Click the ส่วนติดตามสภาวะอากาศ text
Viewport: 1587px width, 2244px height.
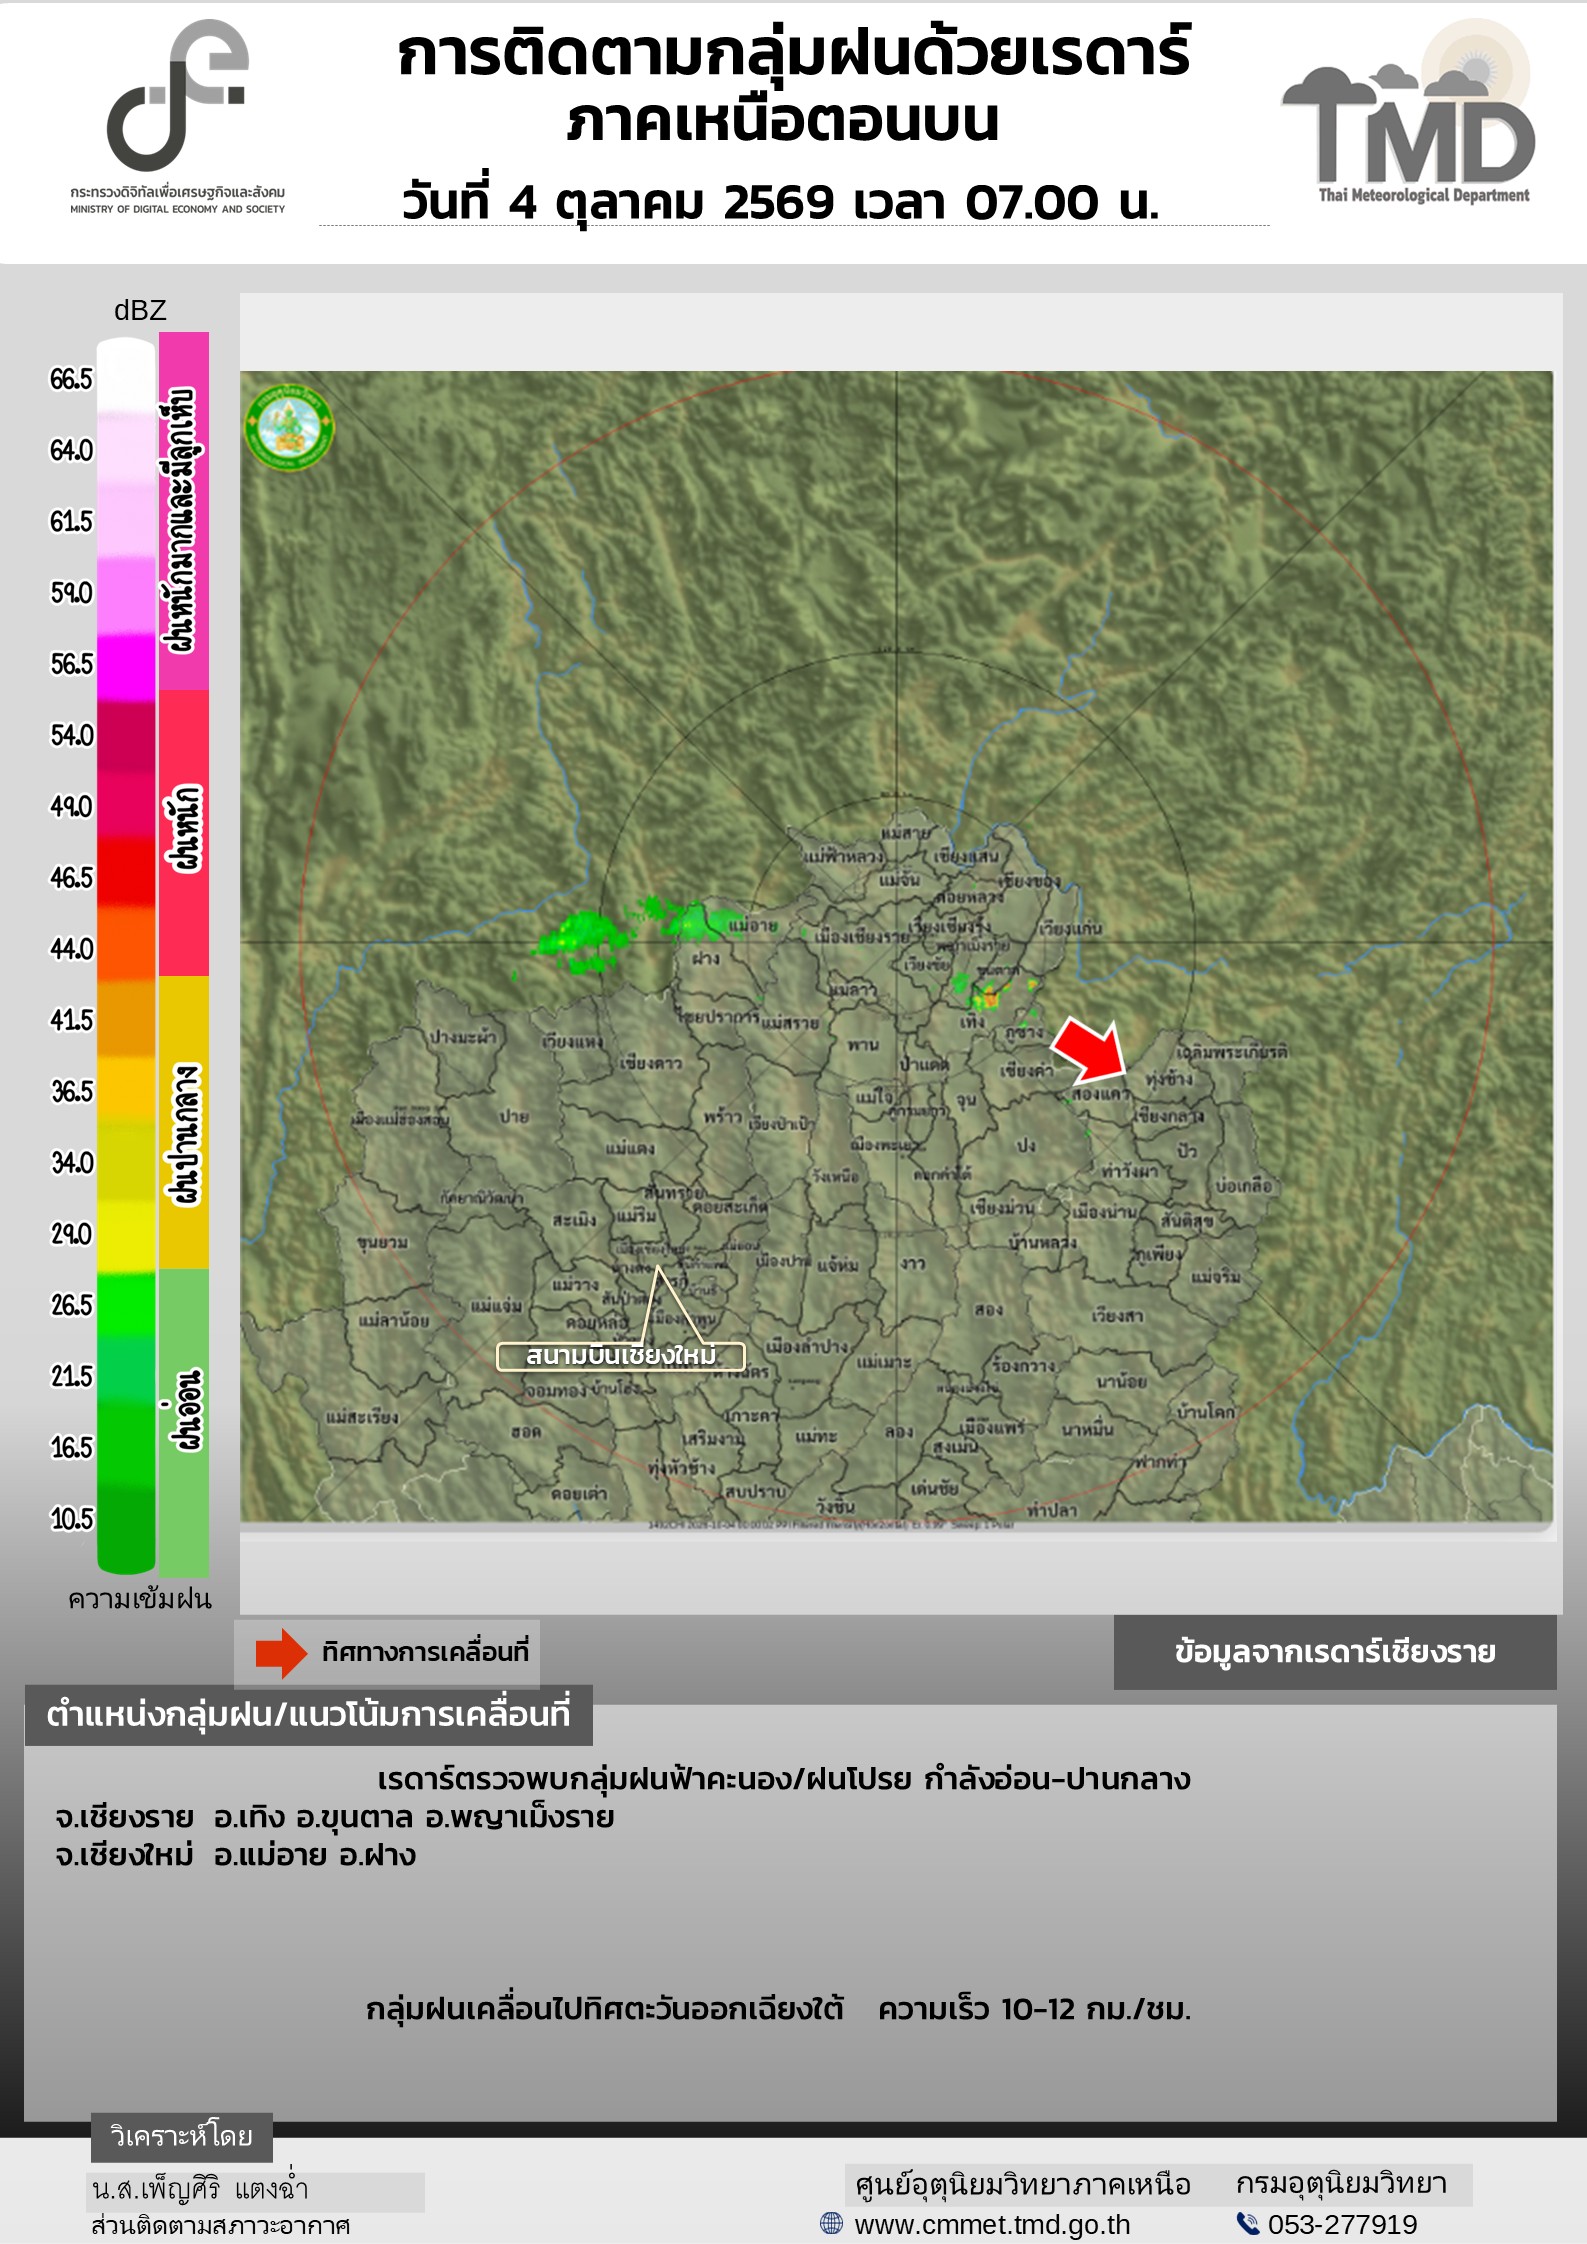point(221,2226)
